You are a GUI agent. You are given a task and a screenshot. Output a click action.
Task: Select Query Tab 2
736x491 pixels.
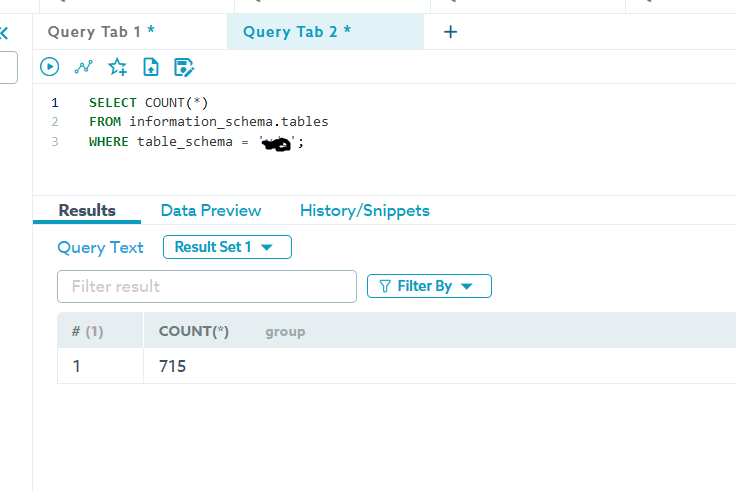pyautogui.click(x=297, y=32)
